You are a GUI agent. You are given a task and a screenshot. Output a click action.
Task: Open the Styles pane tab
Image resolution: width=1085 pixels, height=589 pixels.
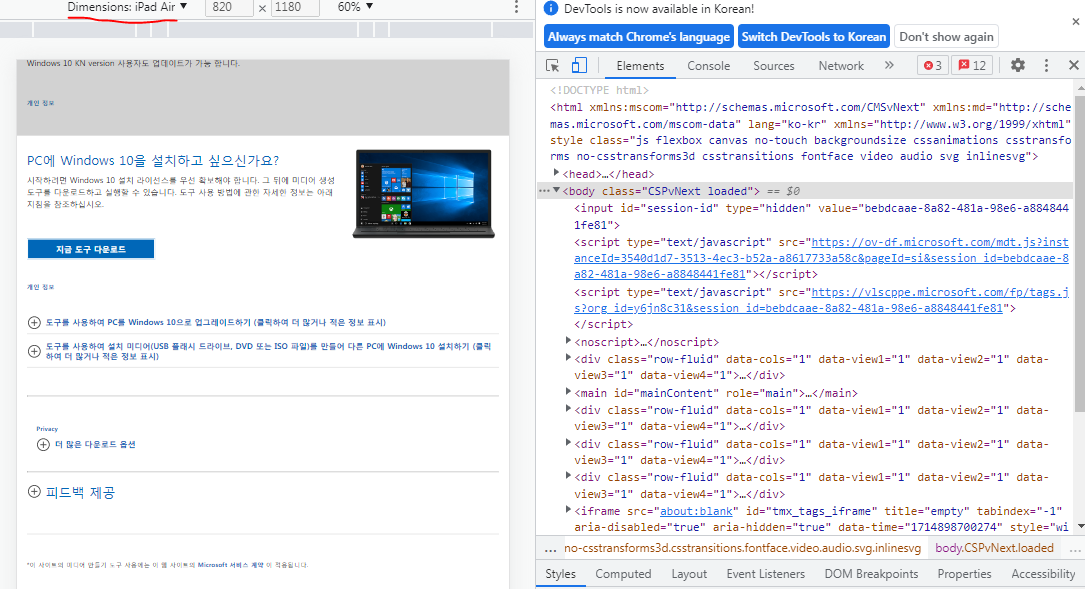560,574
